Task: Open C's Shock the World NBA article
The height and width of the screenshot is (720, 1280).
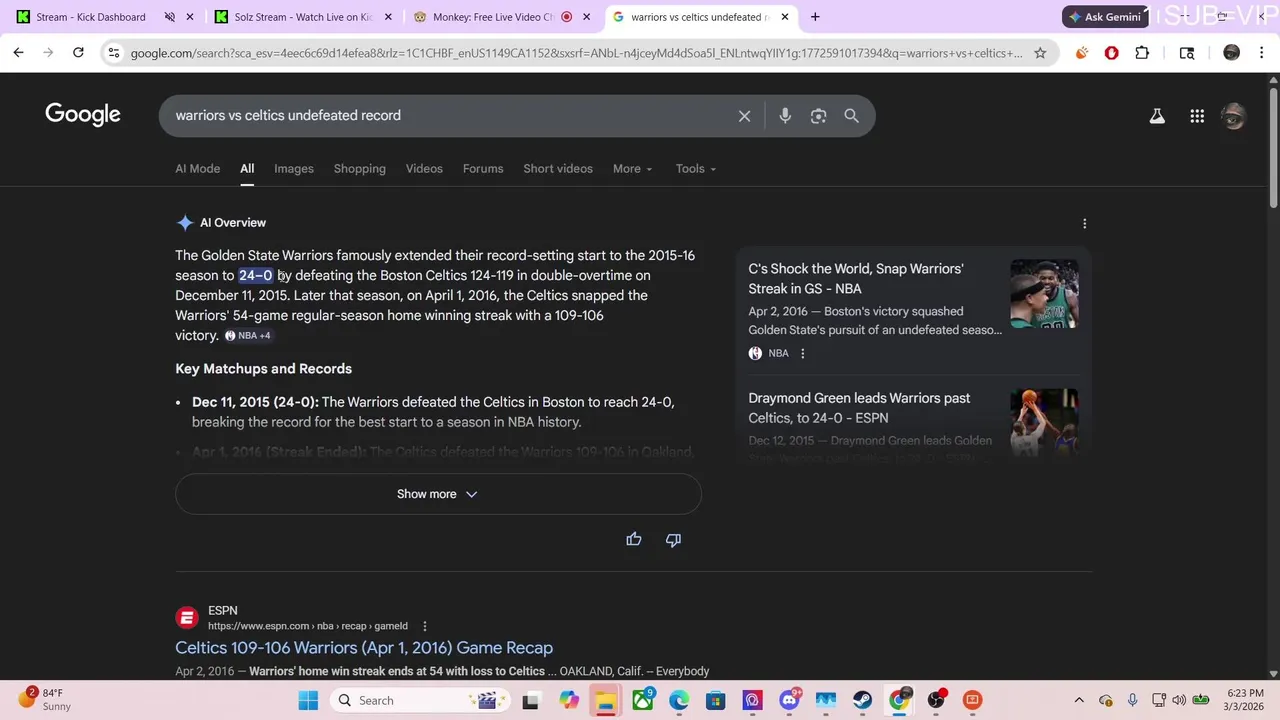Action: 856,279
